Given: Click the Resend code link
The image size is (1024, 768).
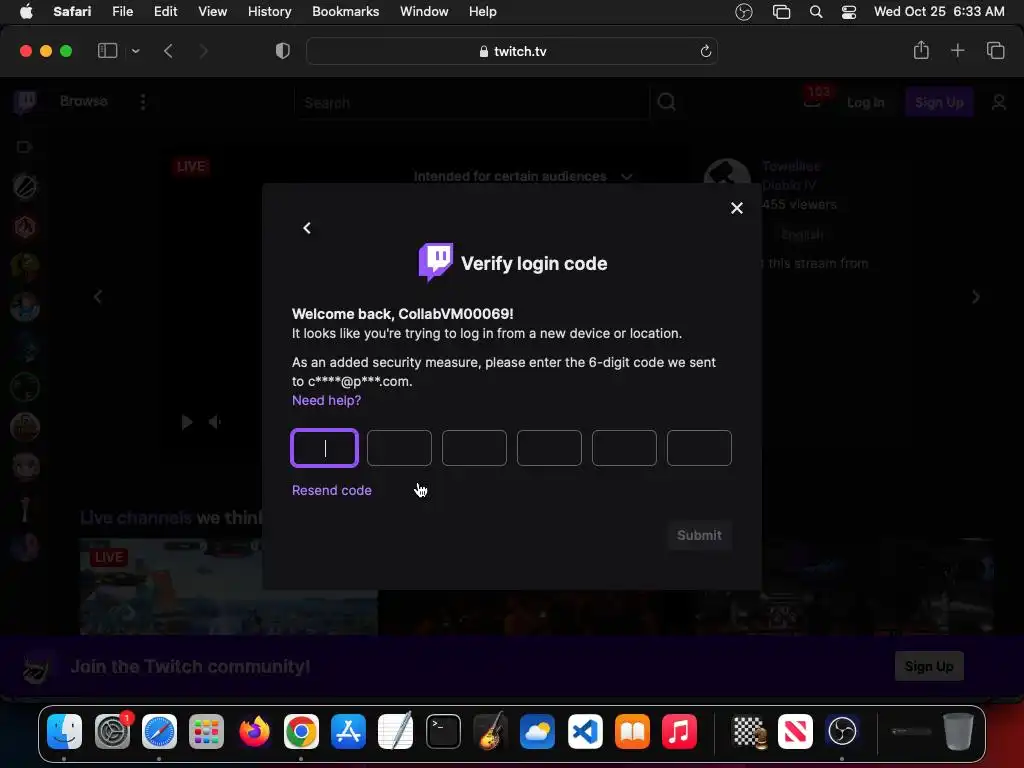Looking at the screenshot, I should click(x=331, y=490).
